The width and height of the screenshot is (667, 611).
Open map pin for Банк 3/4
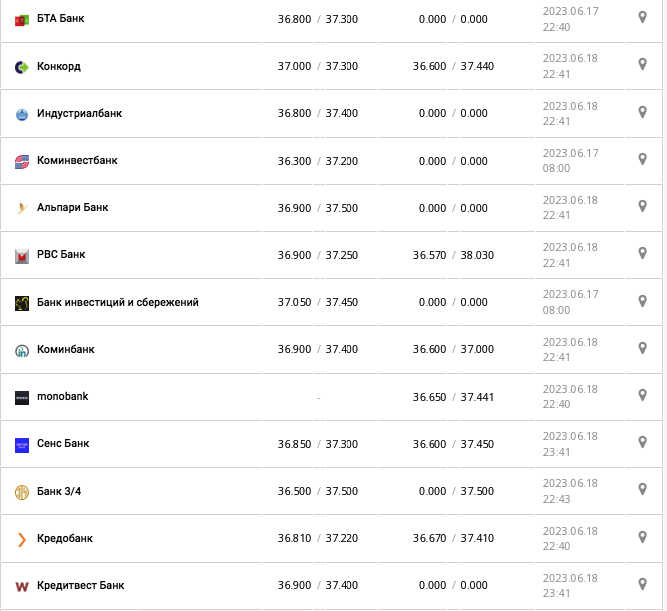point(642,489)
